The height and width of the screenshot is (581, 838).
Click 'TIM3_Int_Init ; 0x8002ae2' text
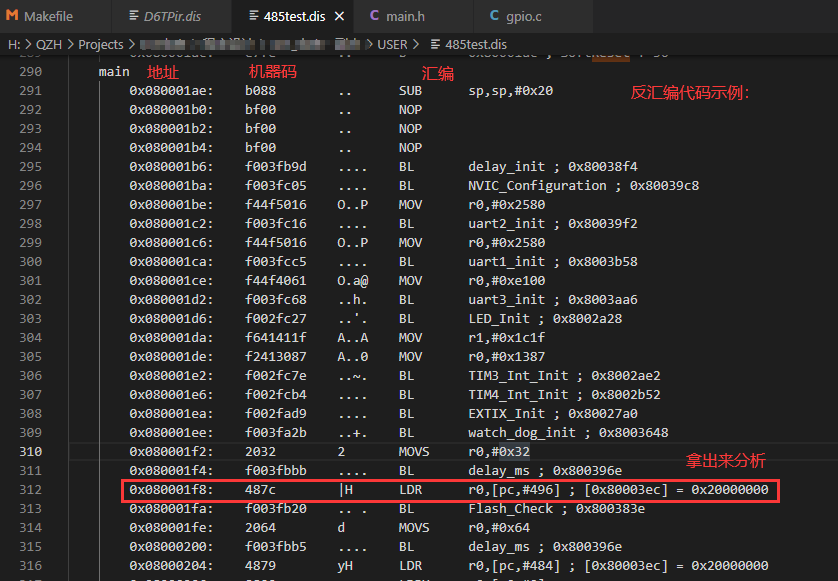(x=564, y=376)
